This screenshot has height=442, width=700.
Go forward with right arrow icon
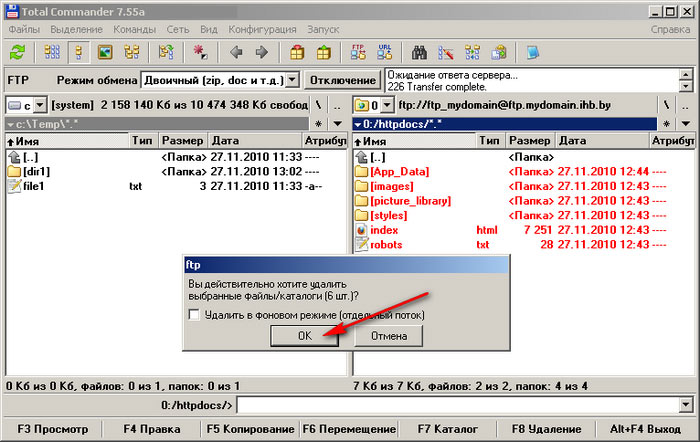262,53
